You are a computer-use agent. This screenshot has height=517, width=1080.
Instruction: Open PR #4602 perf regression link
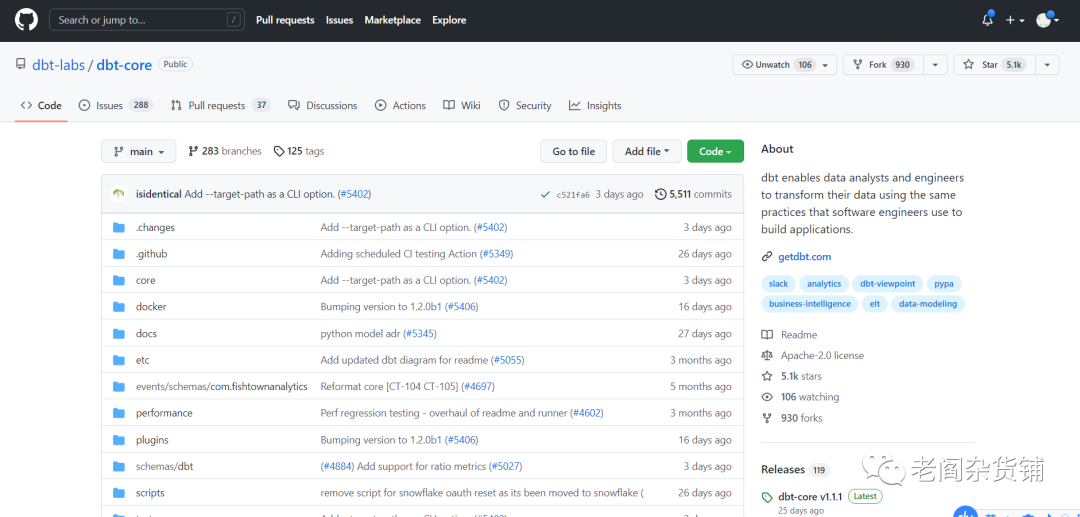[587, 413]
